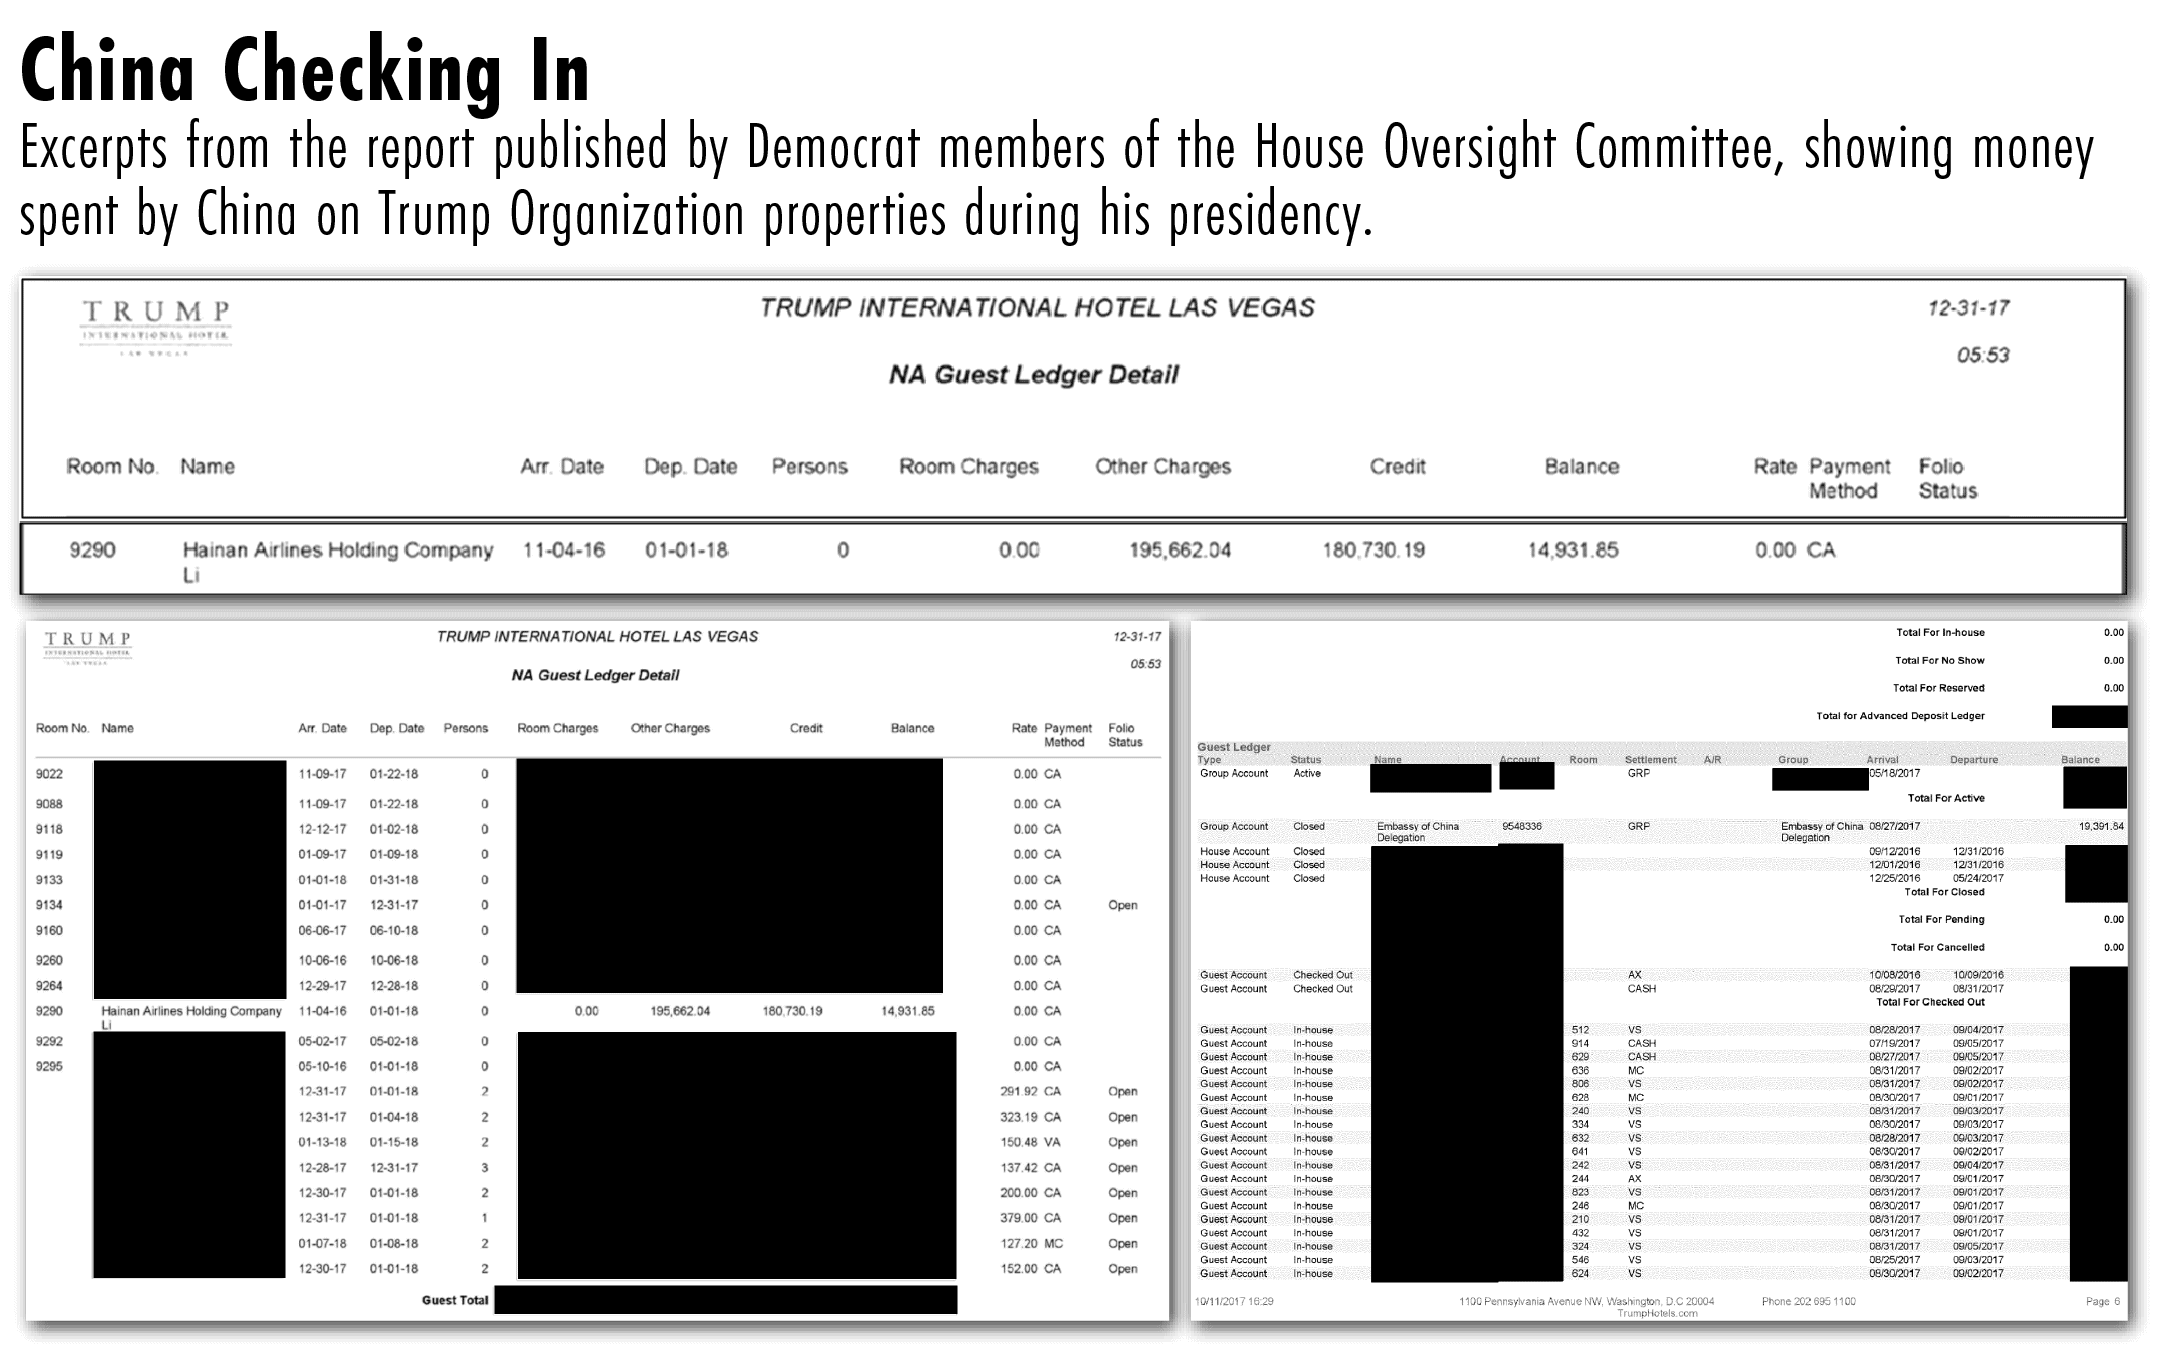Click room number 9133

pyautogui.click(x=49, y=880)
